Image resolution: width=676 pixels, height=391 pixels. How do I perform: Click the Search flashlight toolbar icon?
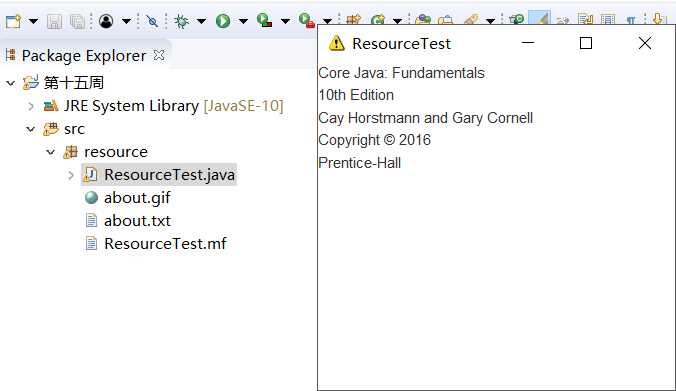click(x=471, y=19)
